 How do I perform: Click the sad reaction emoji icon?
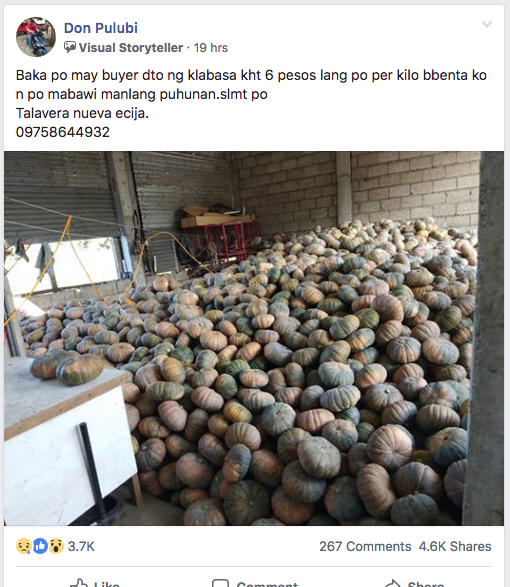(x=23, y=546)
